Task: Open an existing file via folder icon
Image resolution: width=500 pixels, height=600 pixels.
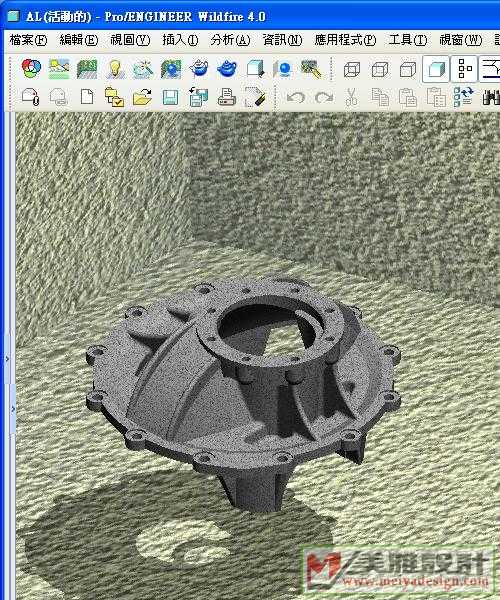Action: click(x=142, y=97)
